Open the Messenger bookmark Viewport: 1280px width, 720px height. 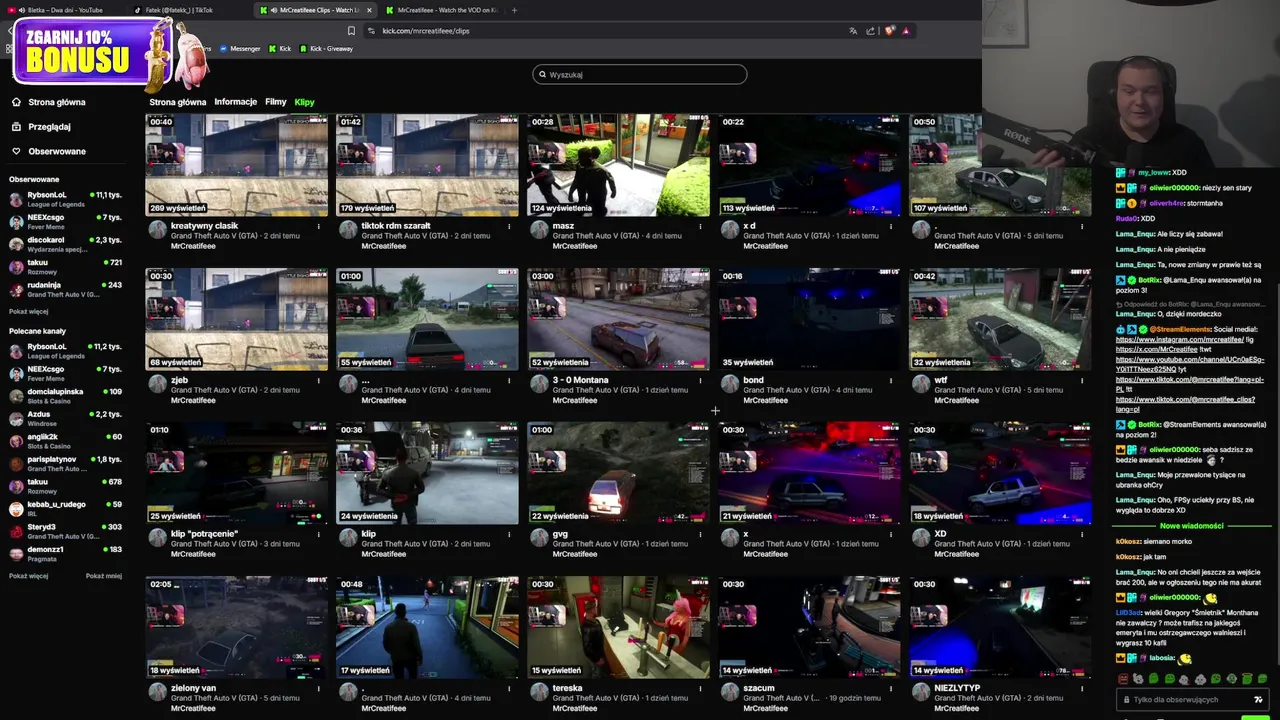click(239, 48)
